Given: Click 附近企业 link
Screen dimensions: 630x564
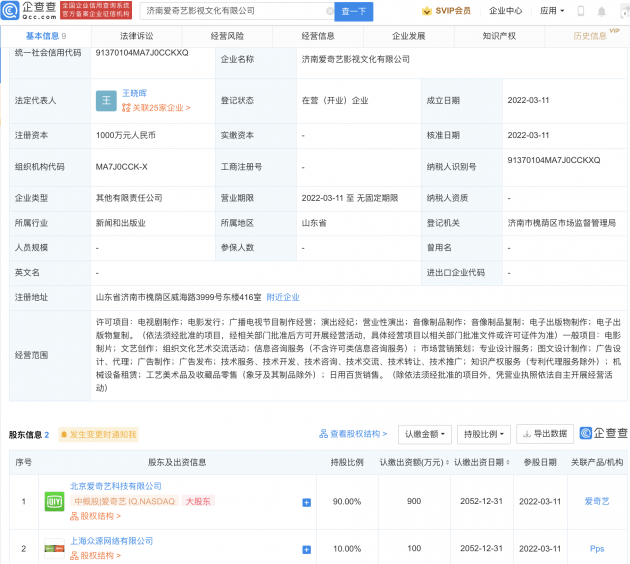Looking at the screenshot, I should 283,297.
